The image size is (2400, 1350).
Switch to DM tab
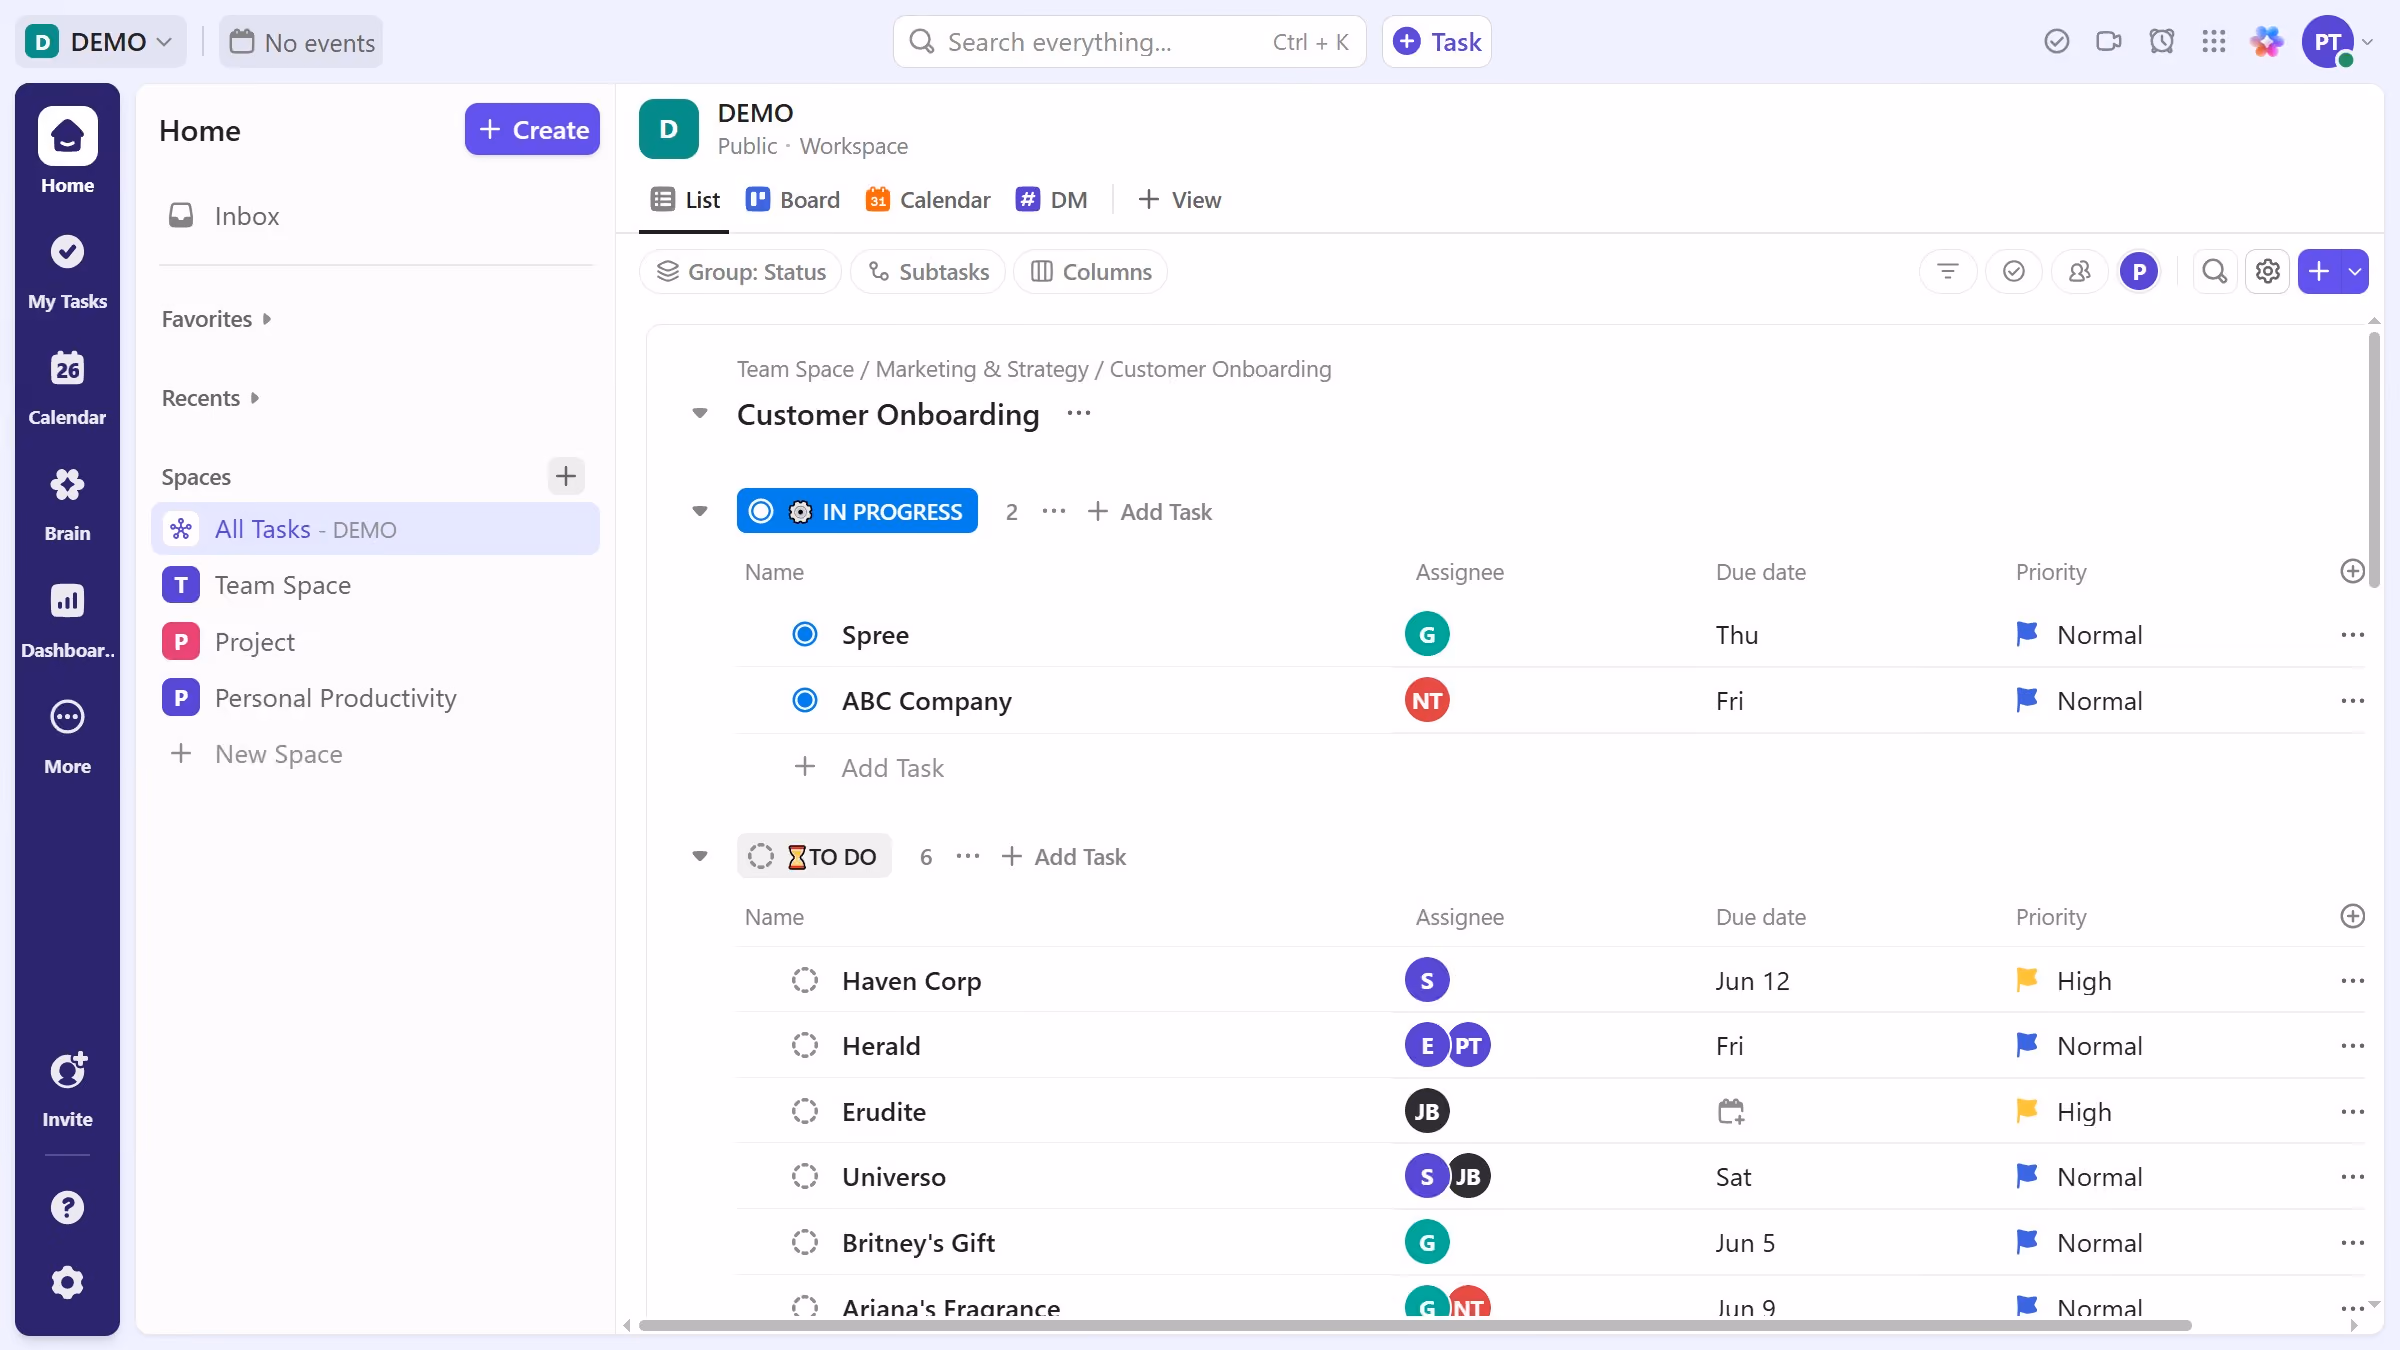1052,200
